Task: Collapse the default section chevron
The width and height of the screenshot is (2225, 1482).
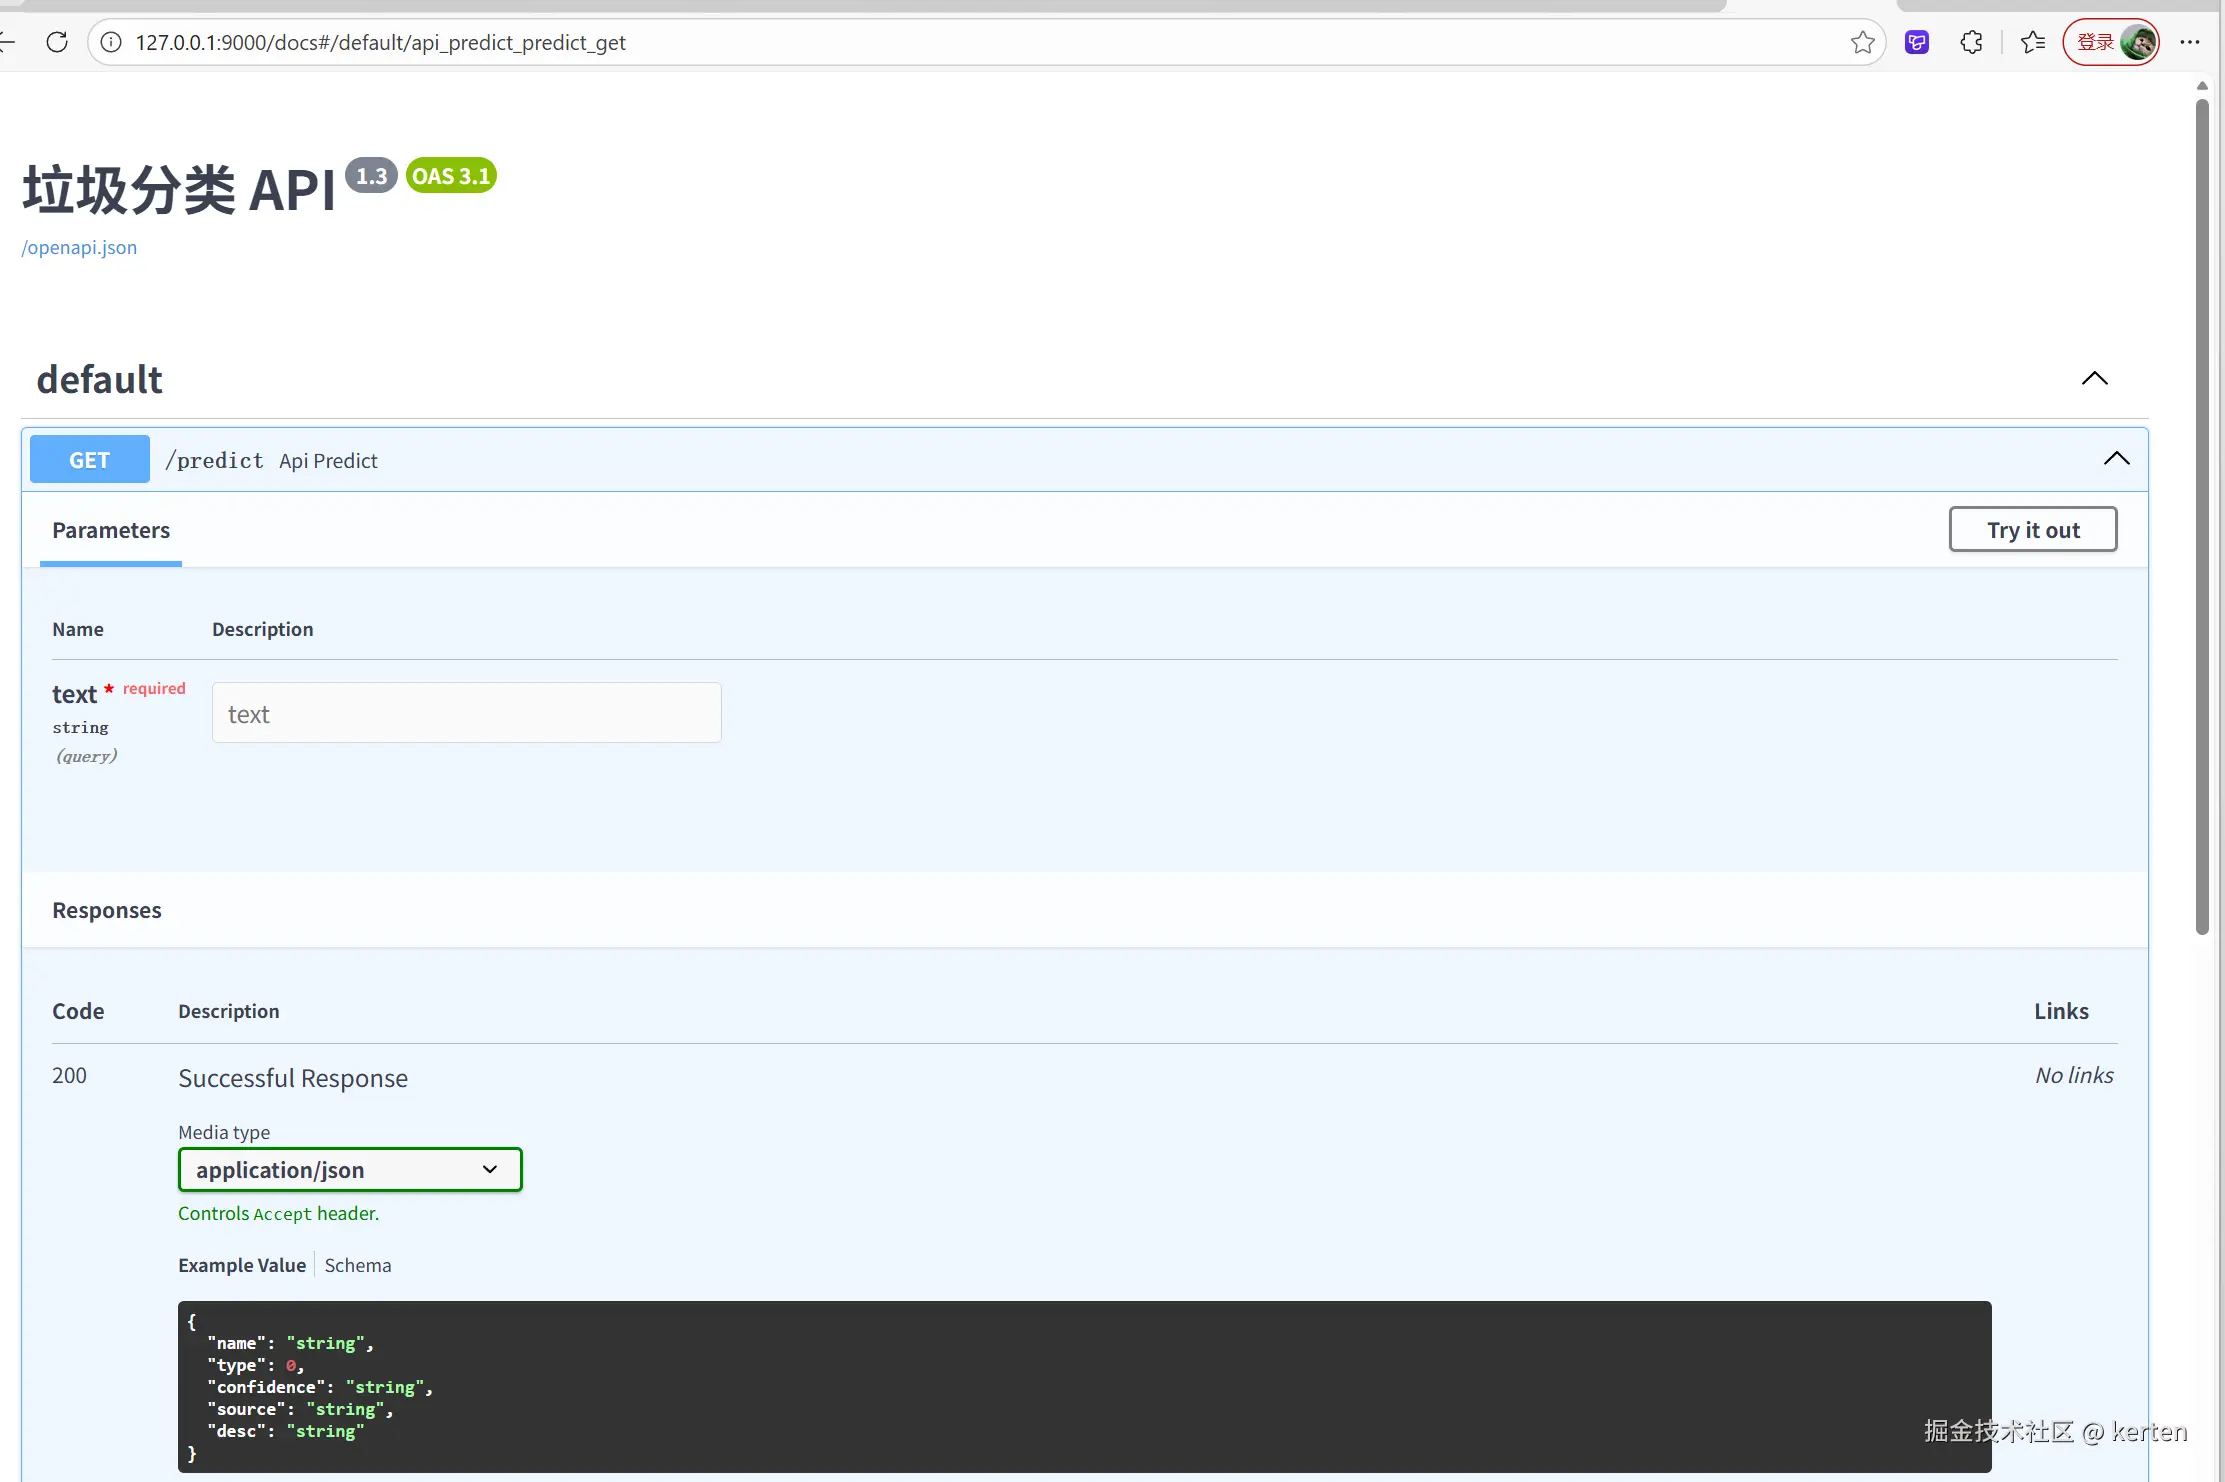Action: (x=2094, y=378)
